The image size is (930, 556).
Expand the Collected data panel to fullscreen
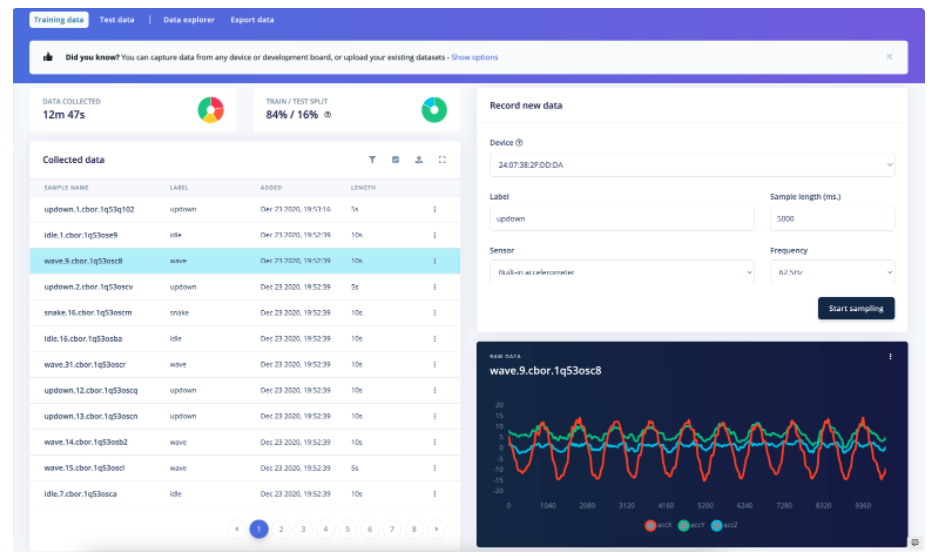(x=442, y=160)
